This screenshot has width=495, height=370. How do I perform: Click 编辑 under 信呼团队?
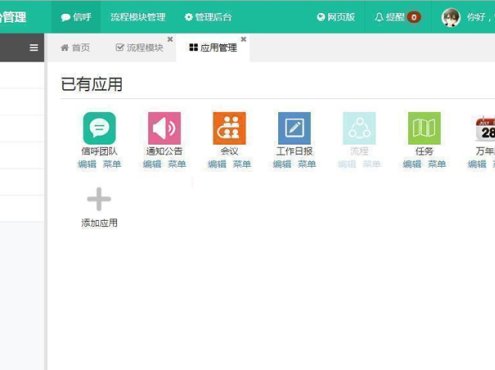[87, 164]
